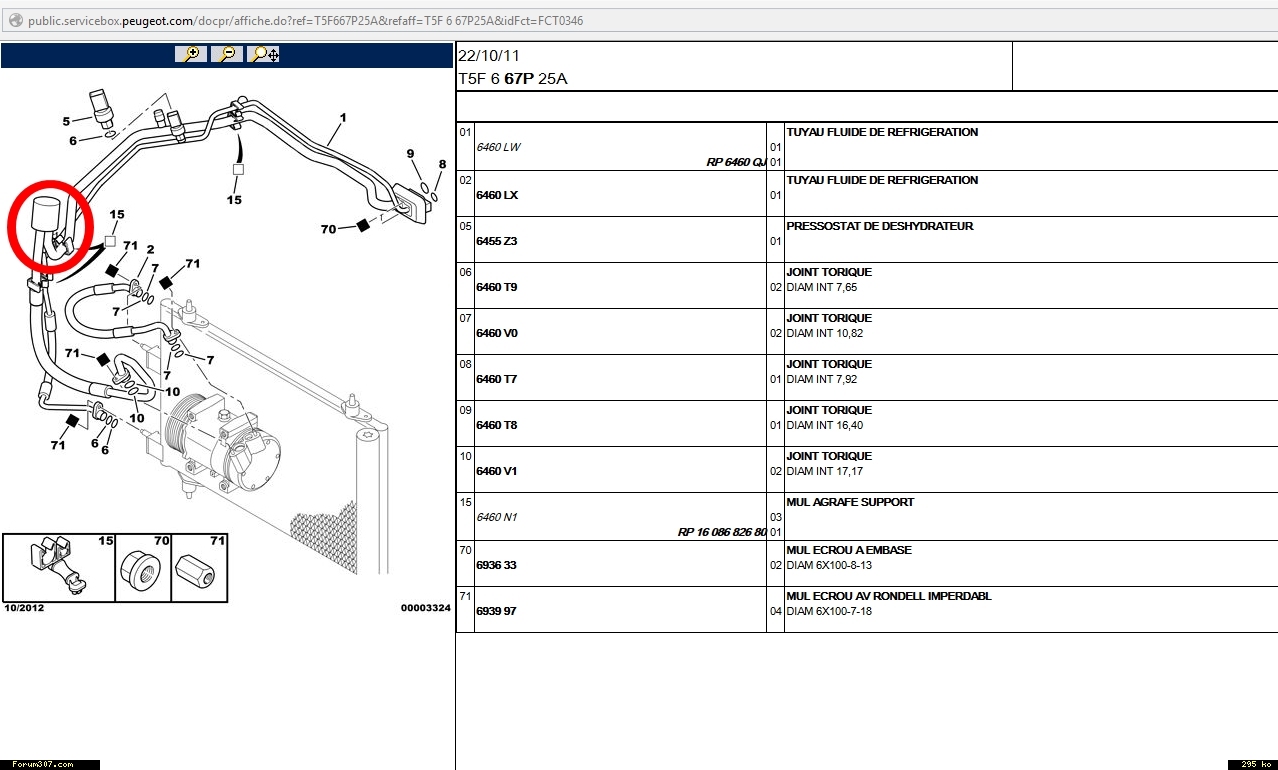Click the globe site icon in address bar
Image resolution: width=1278 pixels, height=770 pixels.
tap(14, 20)
